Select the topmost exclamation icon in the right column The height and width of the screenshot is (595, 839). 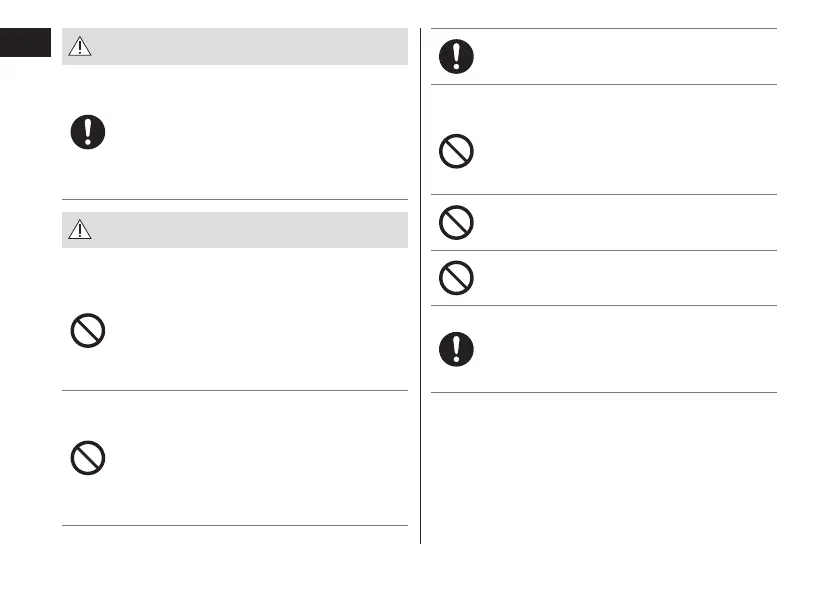(x=457, y=56)
